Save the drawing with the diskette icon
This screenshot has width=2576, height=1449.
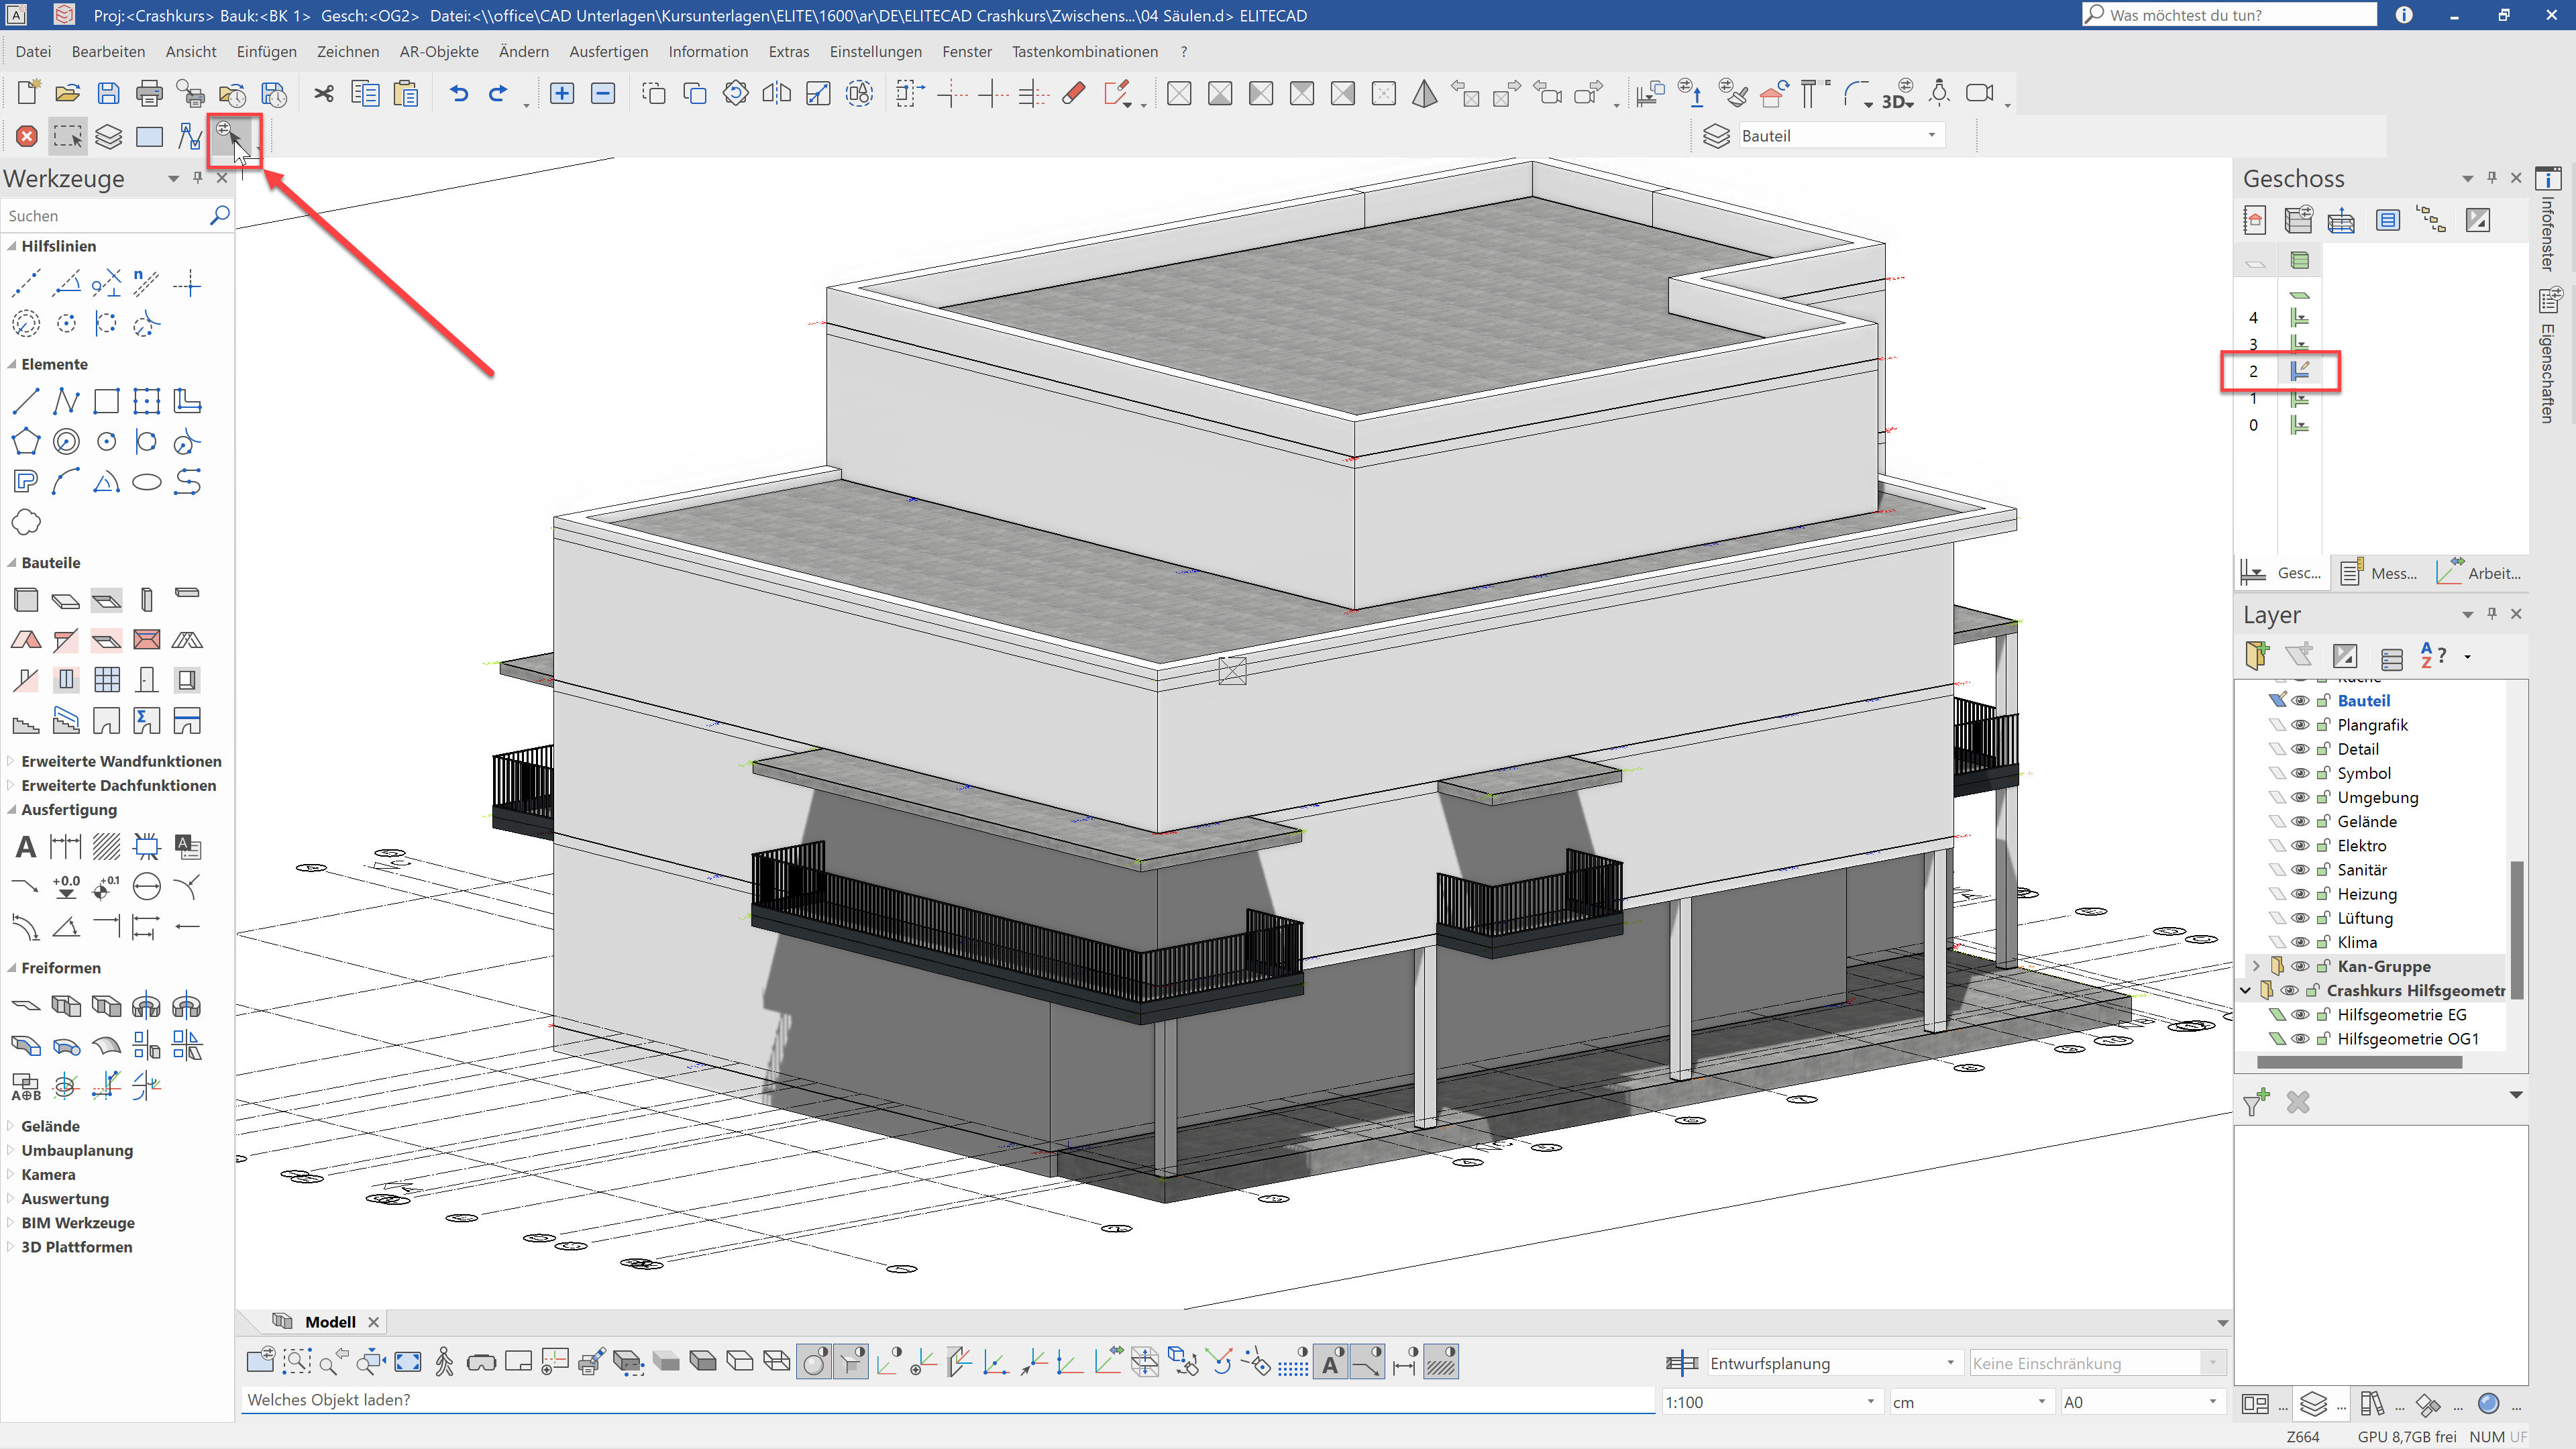pyautogui.click(x=108, y=93)
